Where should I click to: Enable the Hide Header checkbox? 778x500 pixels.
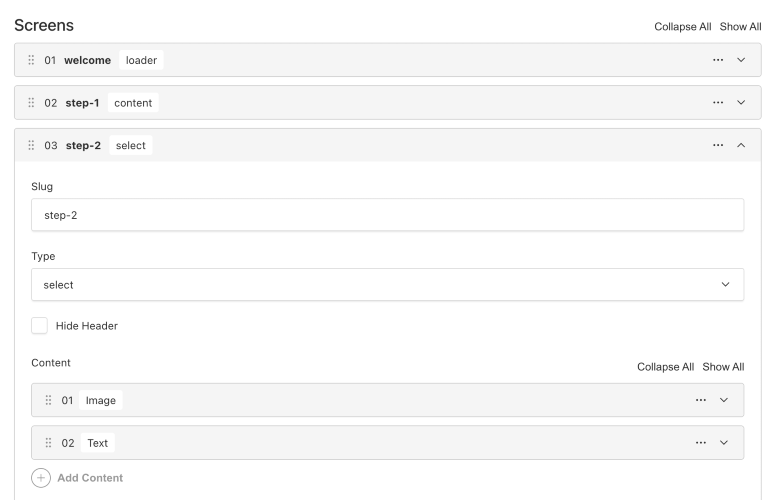tap(40, 326)
